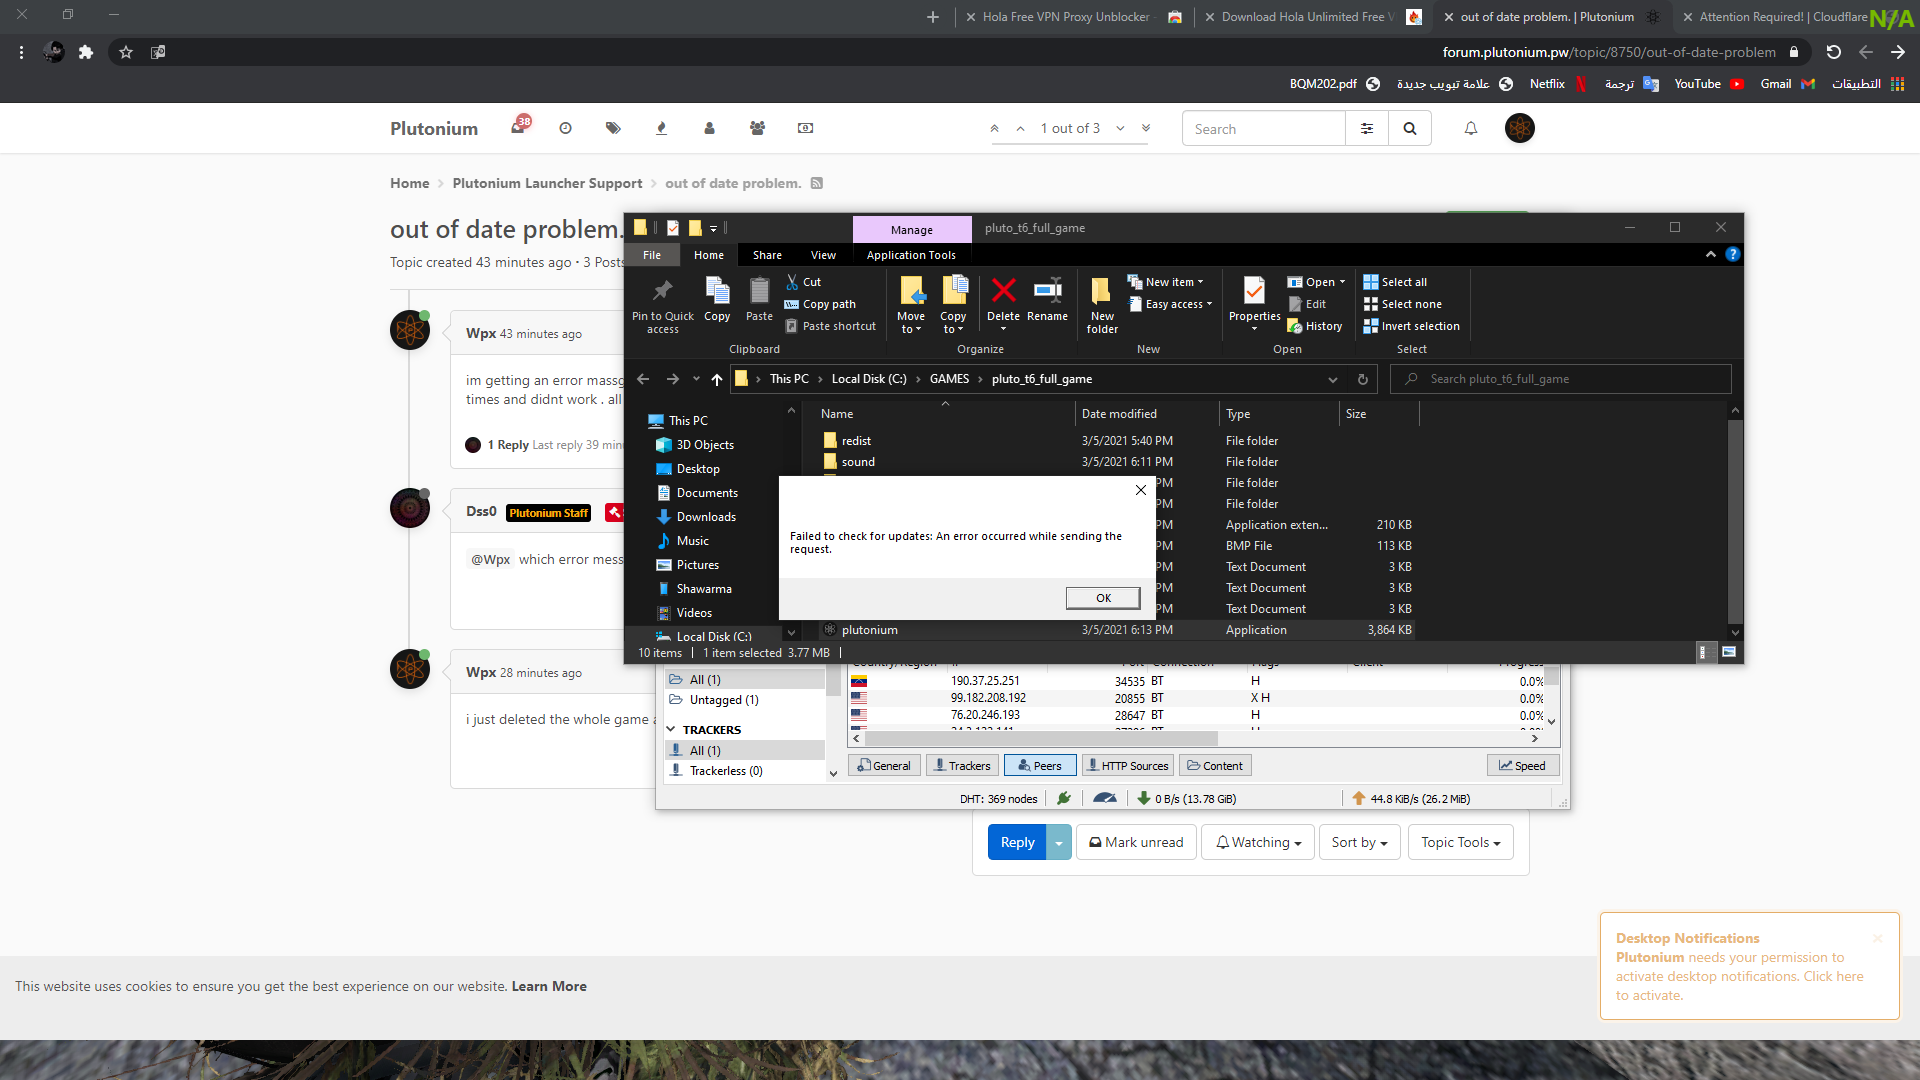The width and height of the screenshot is (1920, 1080).
Task: Click the blue Reply button
Action: tap(1017, 842)
